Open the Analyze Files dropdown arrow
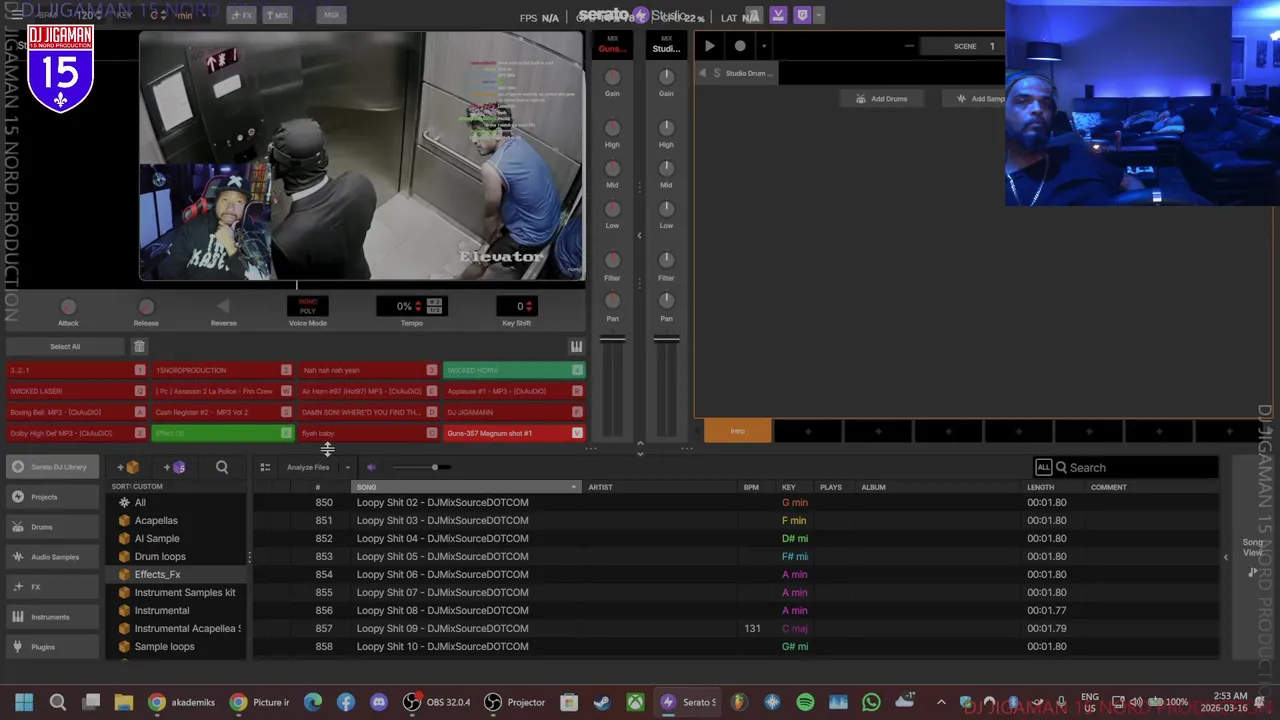This screenshot has width=1280, height=720. click(347, 467)
